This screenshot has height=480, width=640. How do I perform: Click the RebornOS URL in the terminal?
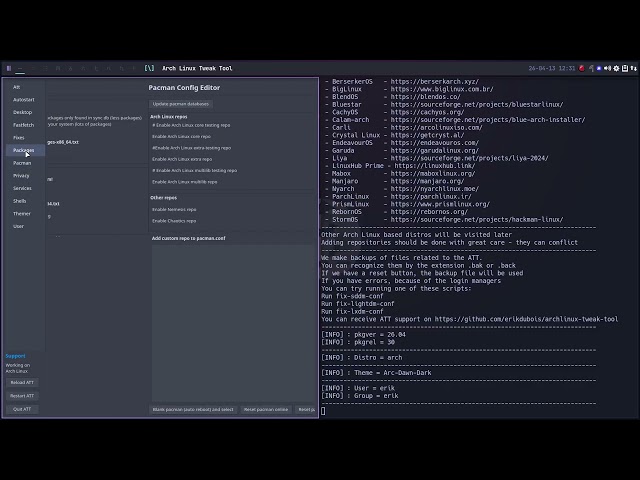(429, 212)
